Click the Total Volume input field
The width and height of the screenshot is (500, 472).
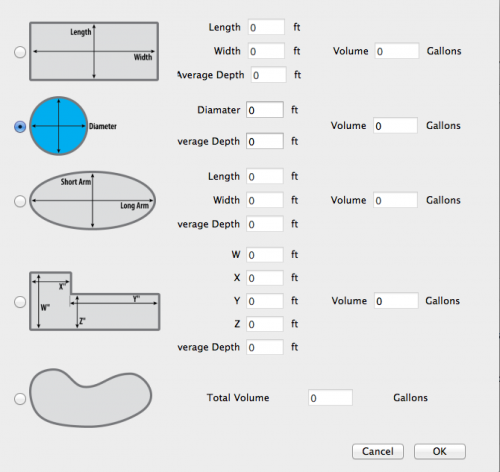(330, 398)
